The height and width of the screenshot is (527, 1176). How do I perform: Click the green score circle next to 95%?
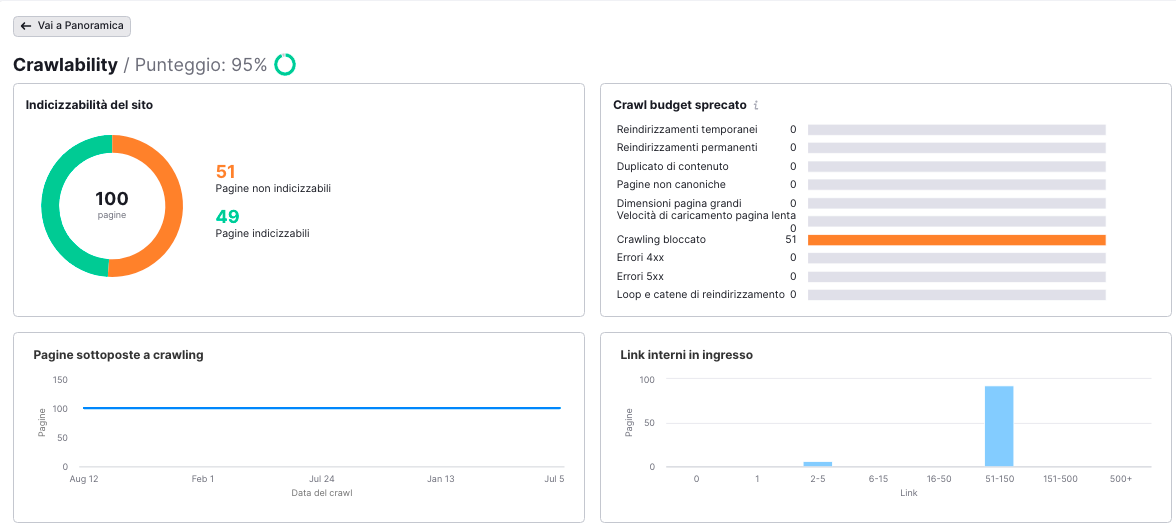pos(285,65)
